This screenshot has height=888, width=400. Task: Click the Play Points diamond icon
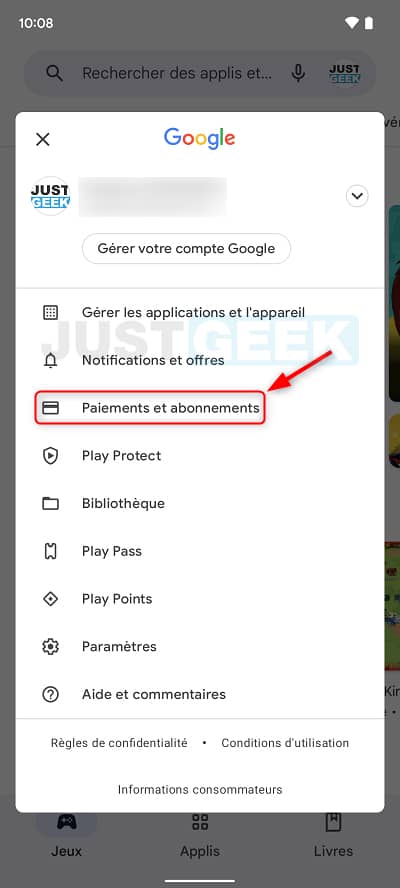click(50, 599)
